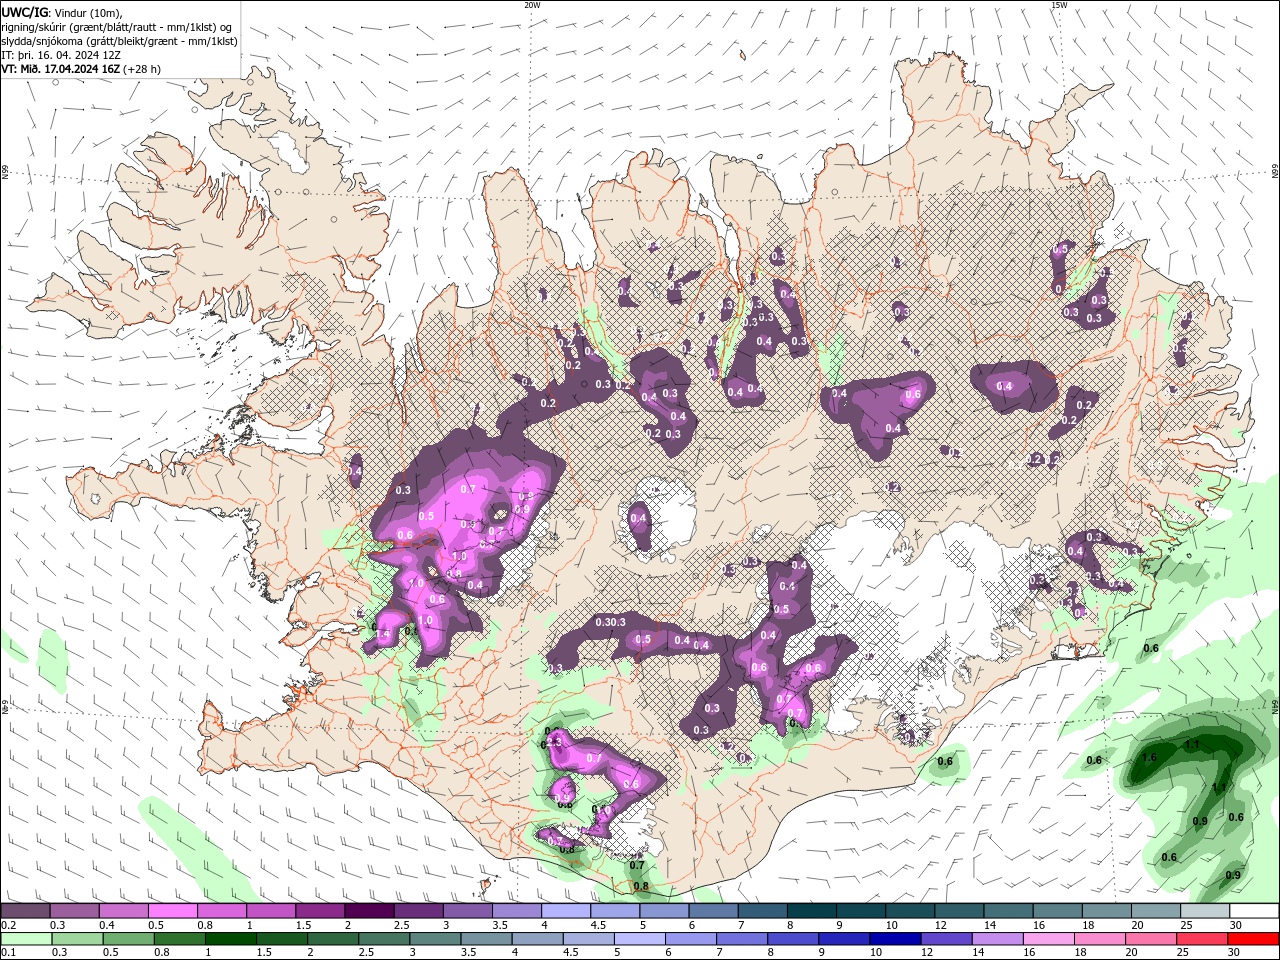Click the '1.6' rain value offshore southeast

(x=1149, y=758)
